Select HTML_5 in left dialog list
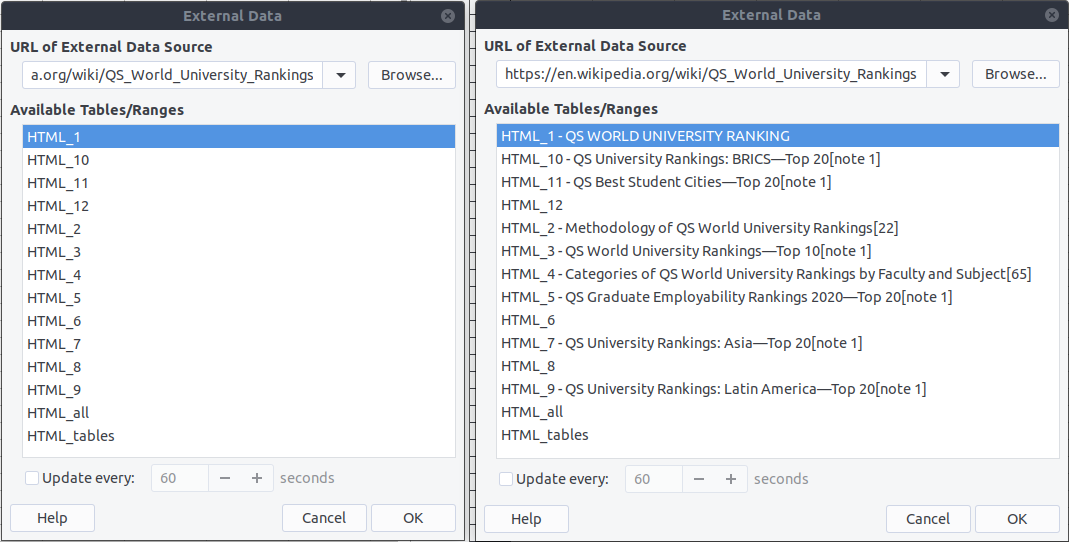1069x542 pixels. (x=239, y=298)
